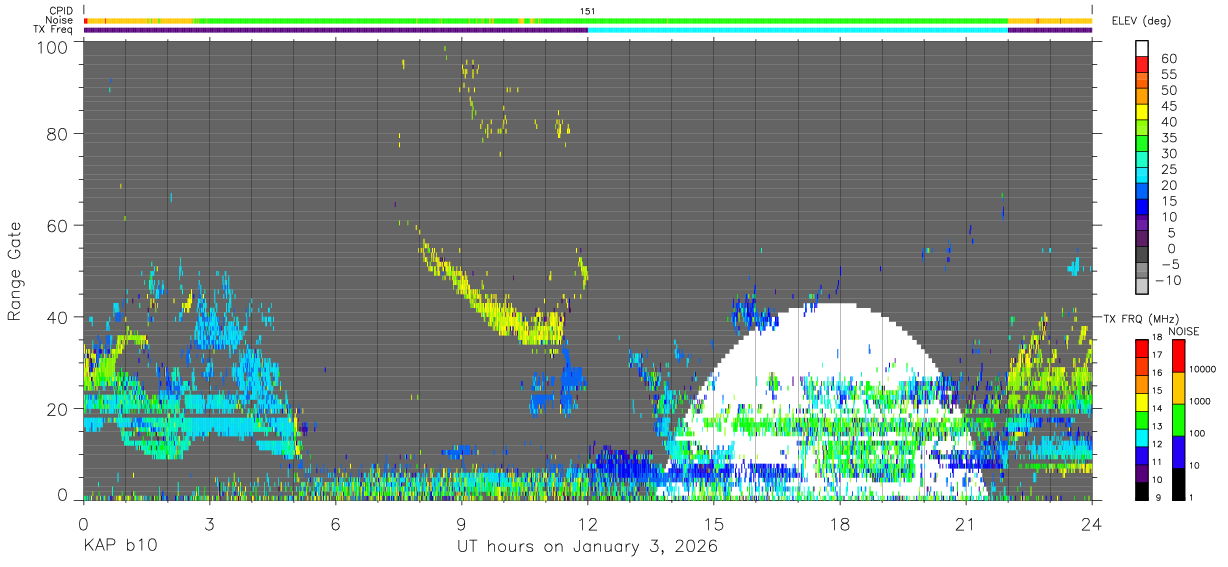This screenshot has width=1228, height=567.
Task: Click the Range Gate axis title
Action: [x=15, y=270]
